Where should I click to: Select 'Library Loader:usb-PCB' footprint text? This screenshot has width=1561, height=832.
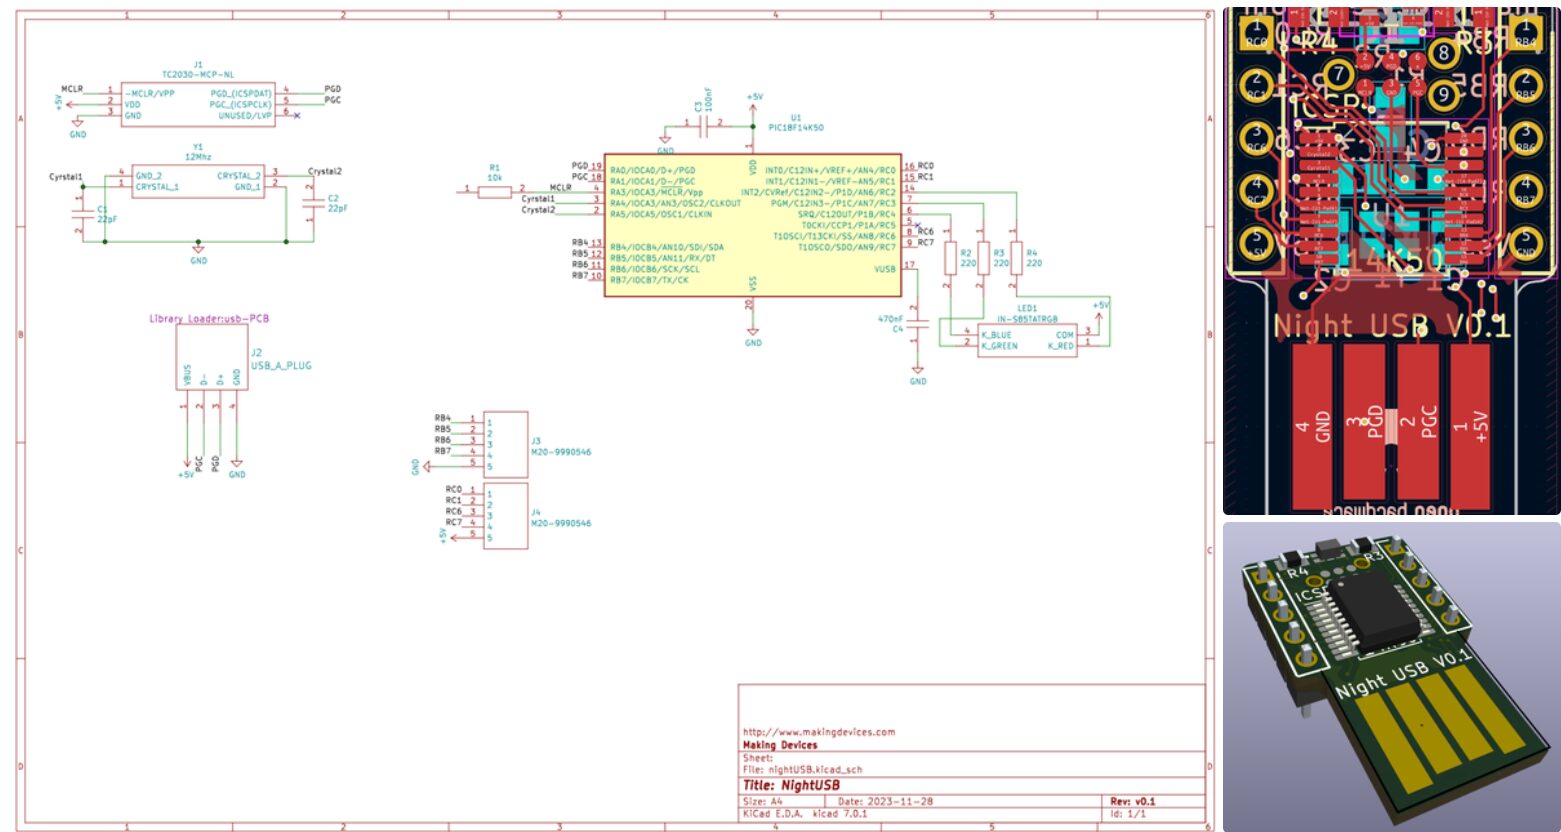[x=209, y=319]
